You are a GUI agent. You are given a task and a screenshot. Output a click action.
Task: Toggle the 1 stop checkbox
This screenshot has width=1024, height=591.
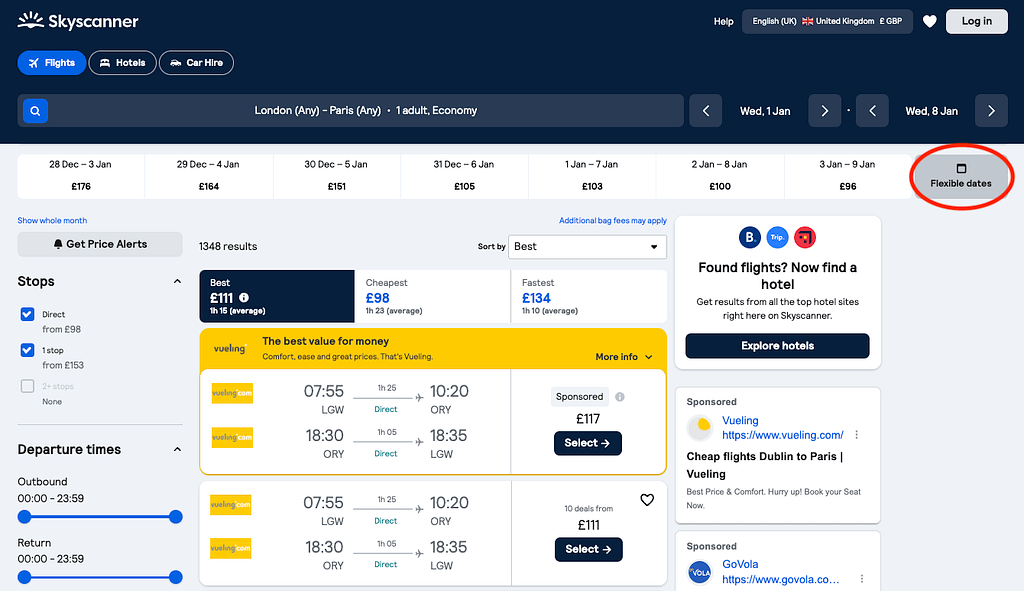click(27, 350)
